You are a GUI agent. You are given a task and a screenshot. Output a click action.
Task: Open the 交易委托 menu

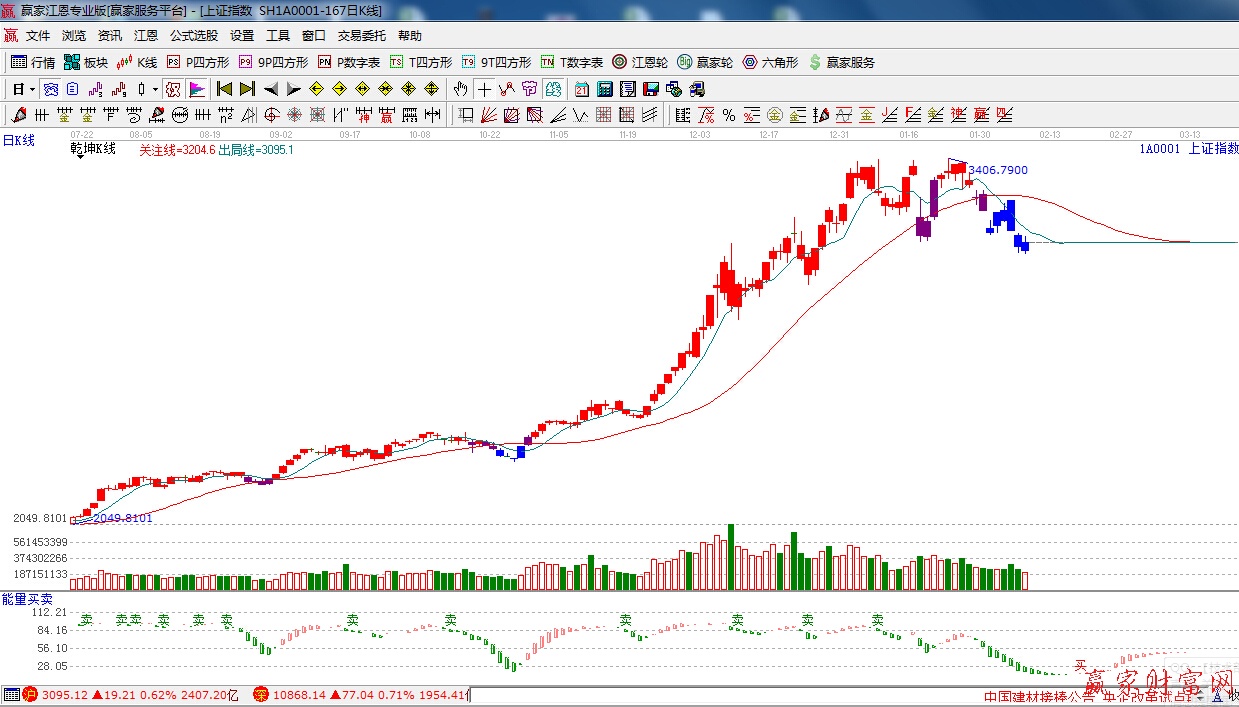[361, 35]
